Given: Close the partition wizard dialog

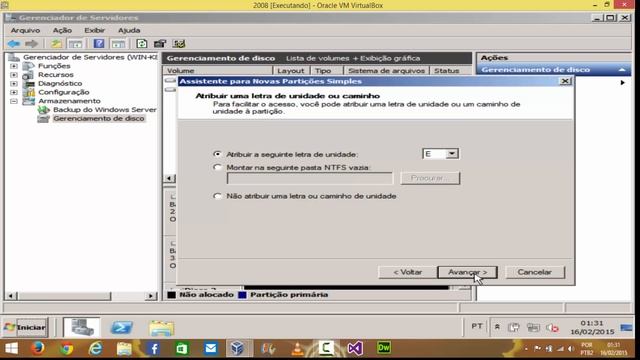Looking at the screenshot, I should click(565, 81).
